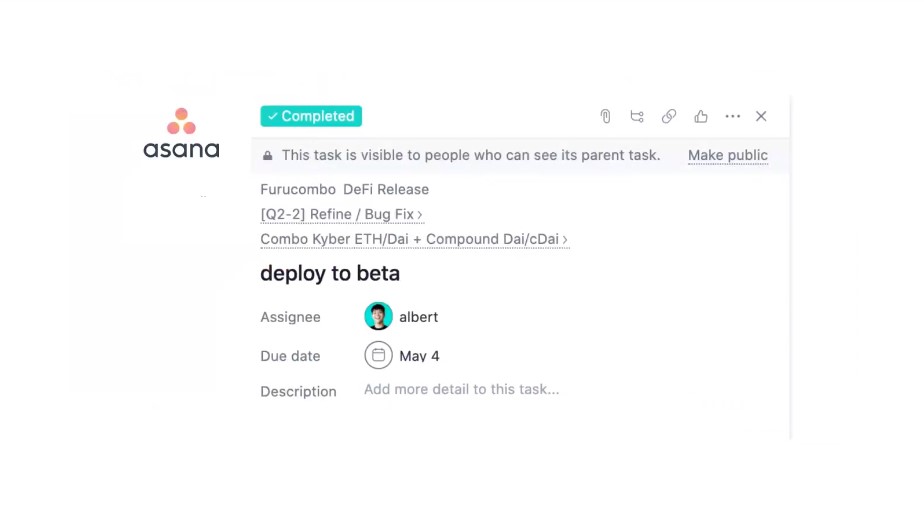The height and width of the screenshot is (523, 924).
Task: Click the subtask icon in the toolbar
Action: 637,116
